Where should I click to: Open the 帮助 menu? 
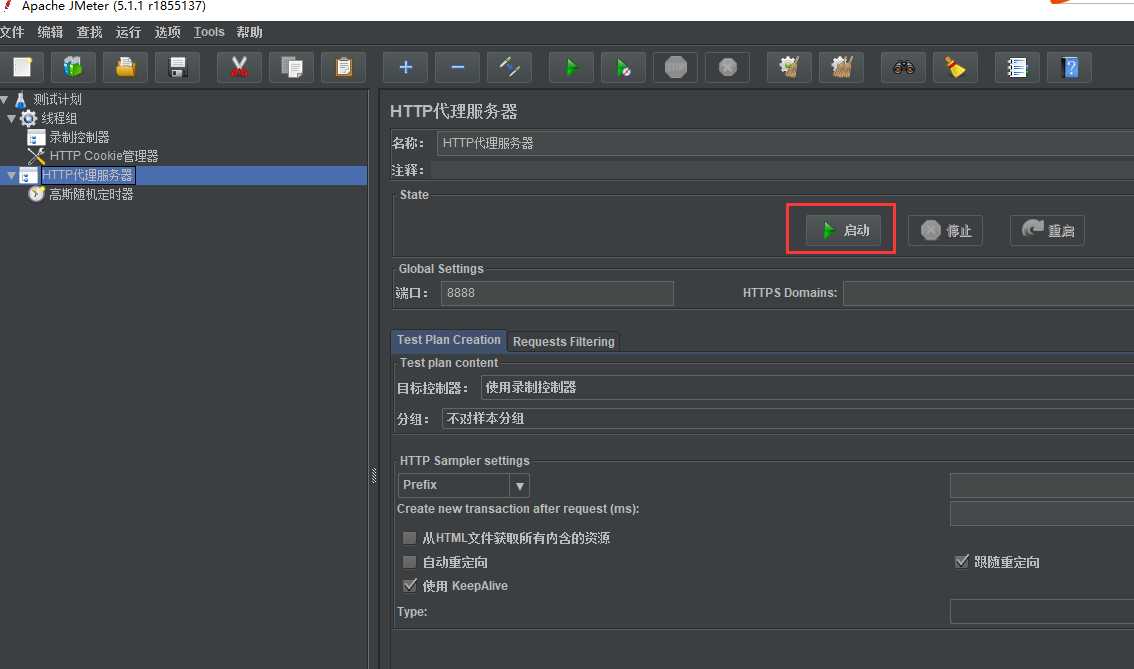(x=250, y=32)
